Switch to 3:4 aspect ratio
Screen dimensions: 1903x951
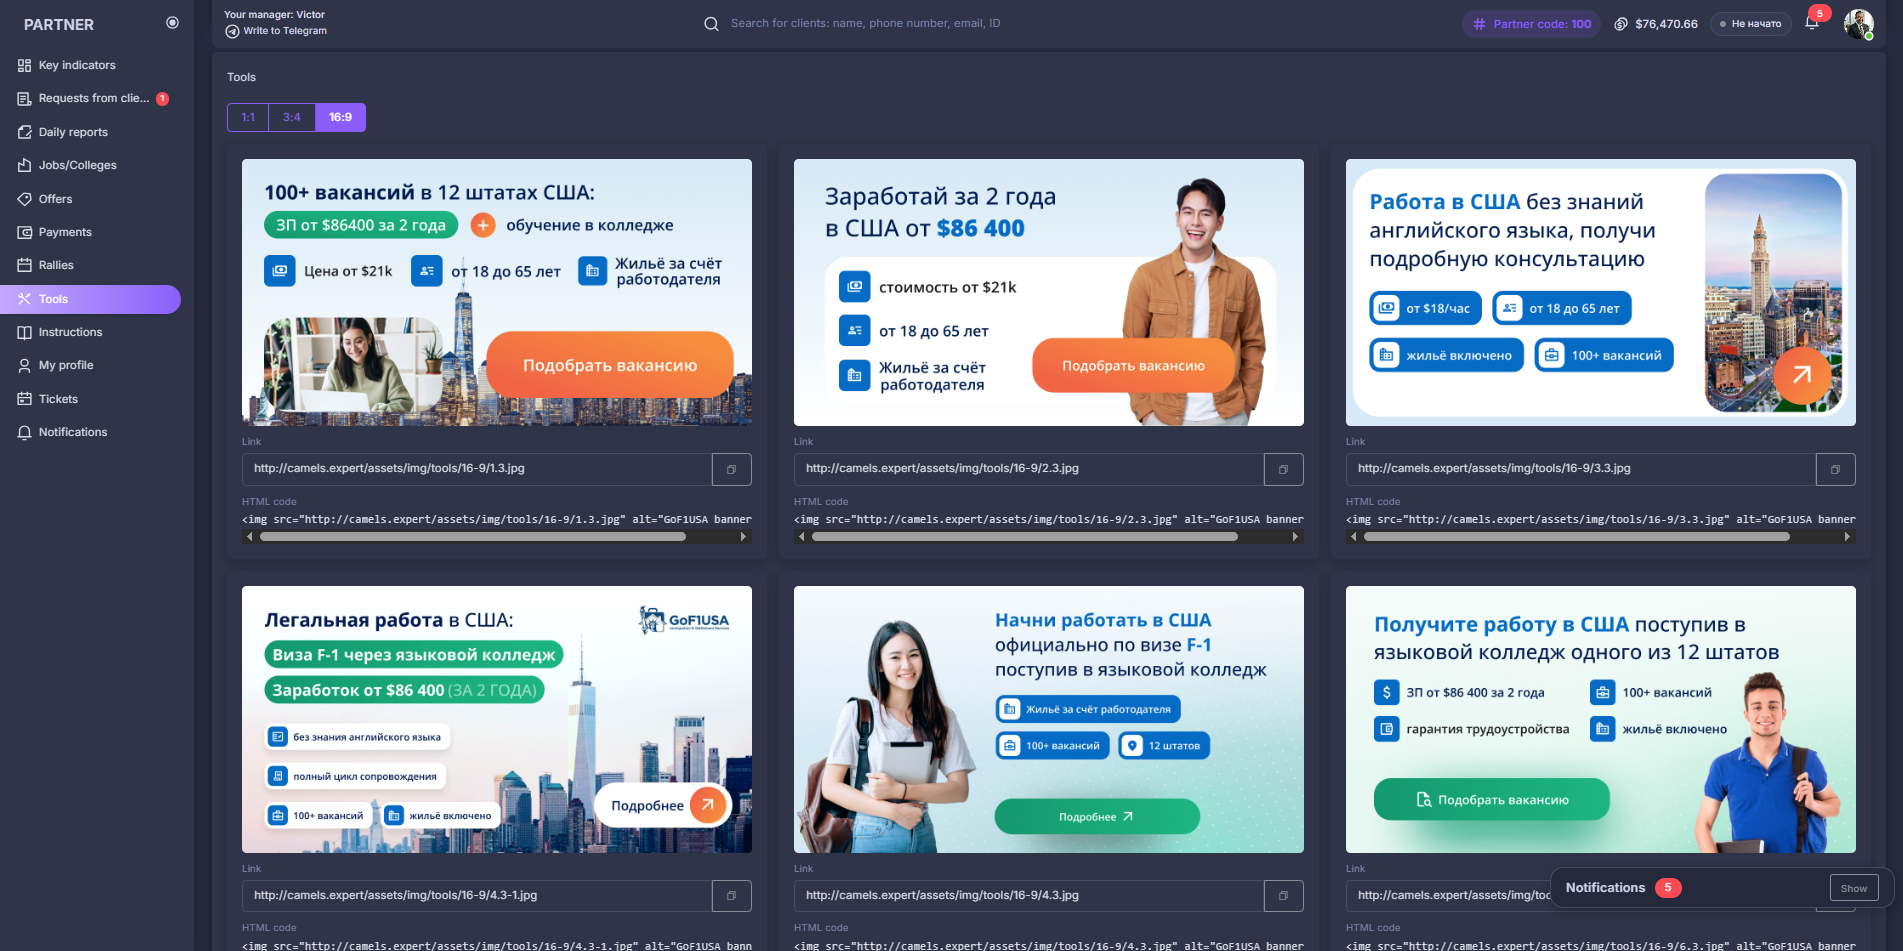pos(292,117)
